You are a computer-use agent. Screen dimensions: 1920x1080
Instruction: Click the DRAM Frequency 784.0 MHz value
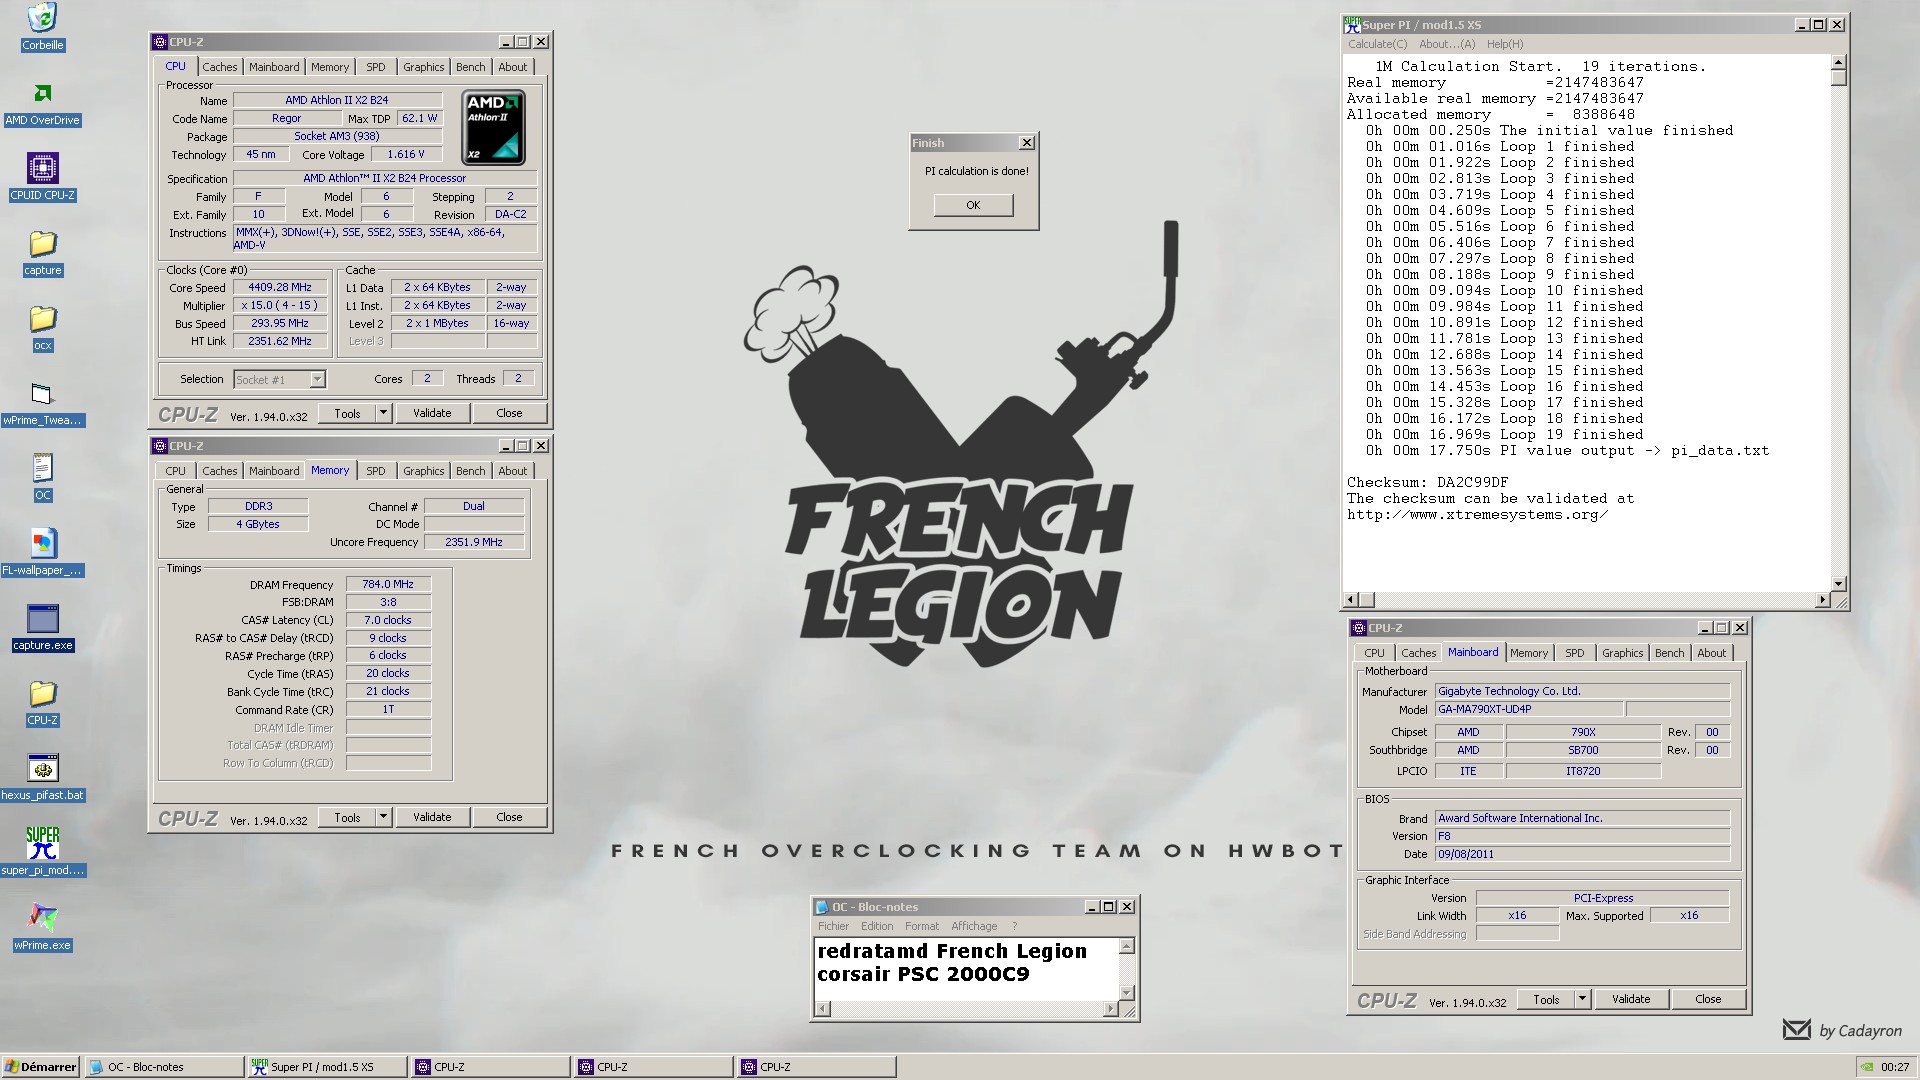click(388, 584)
